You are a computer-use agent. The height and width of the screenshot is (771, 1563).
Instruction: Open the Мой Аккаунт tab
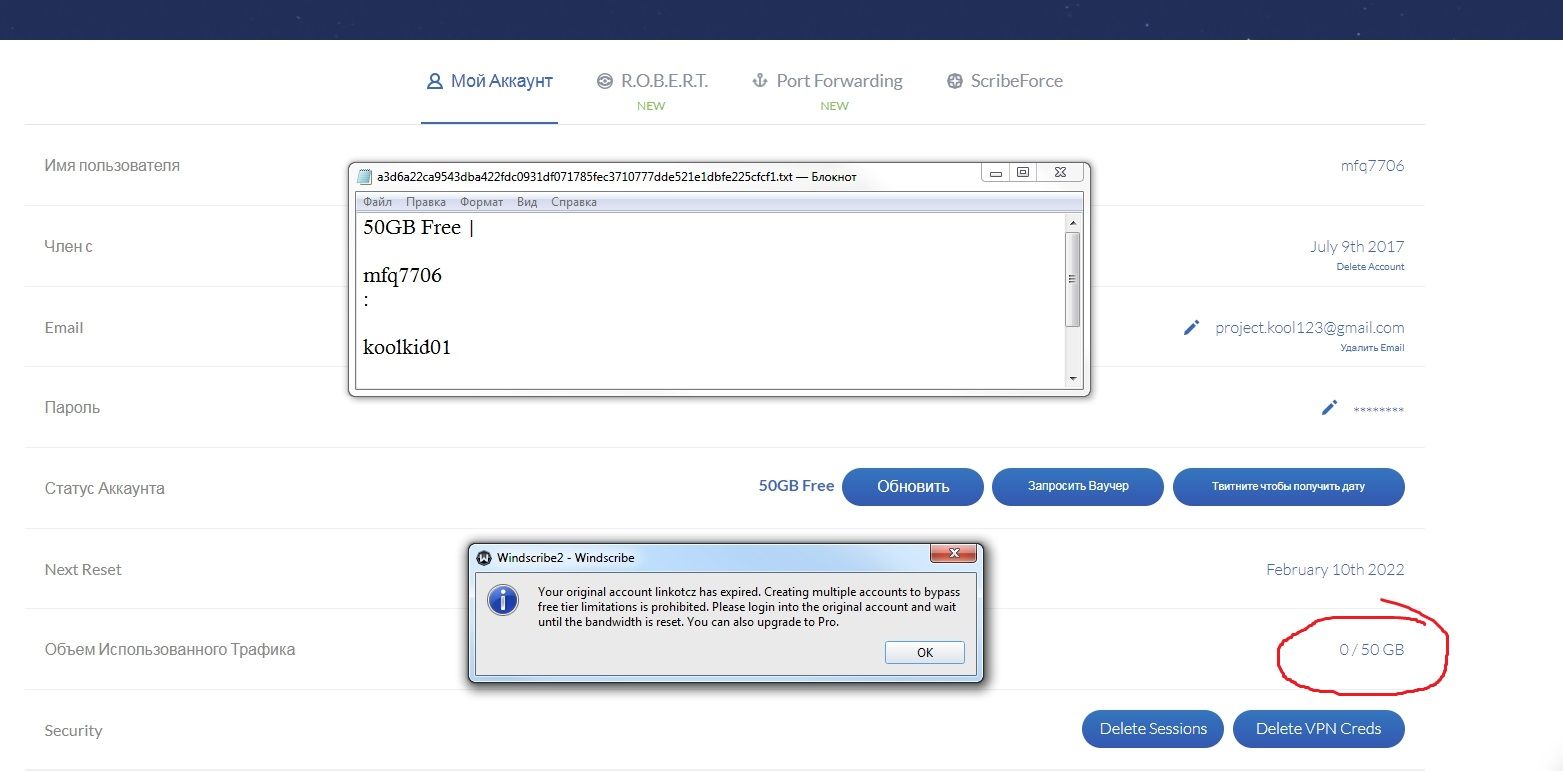coord(489,81)
